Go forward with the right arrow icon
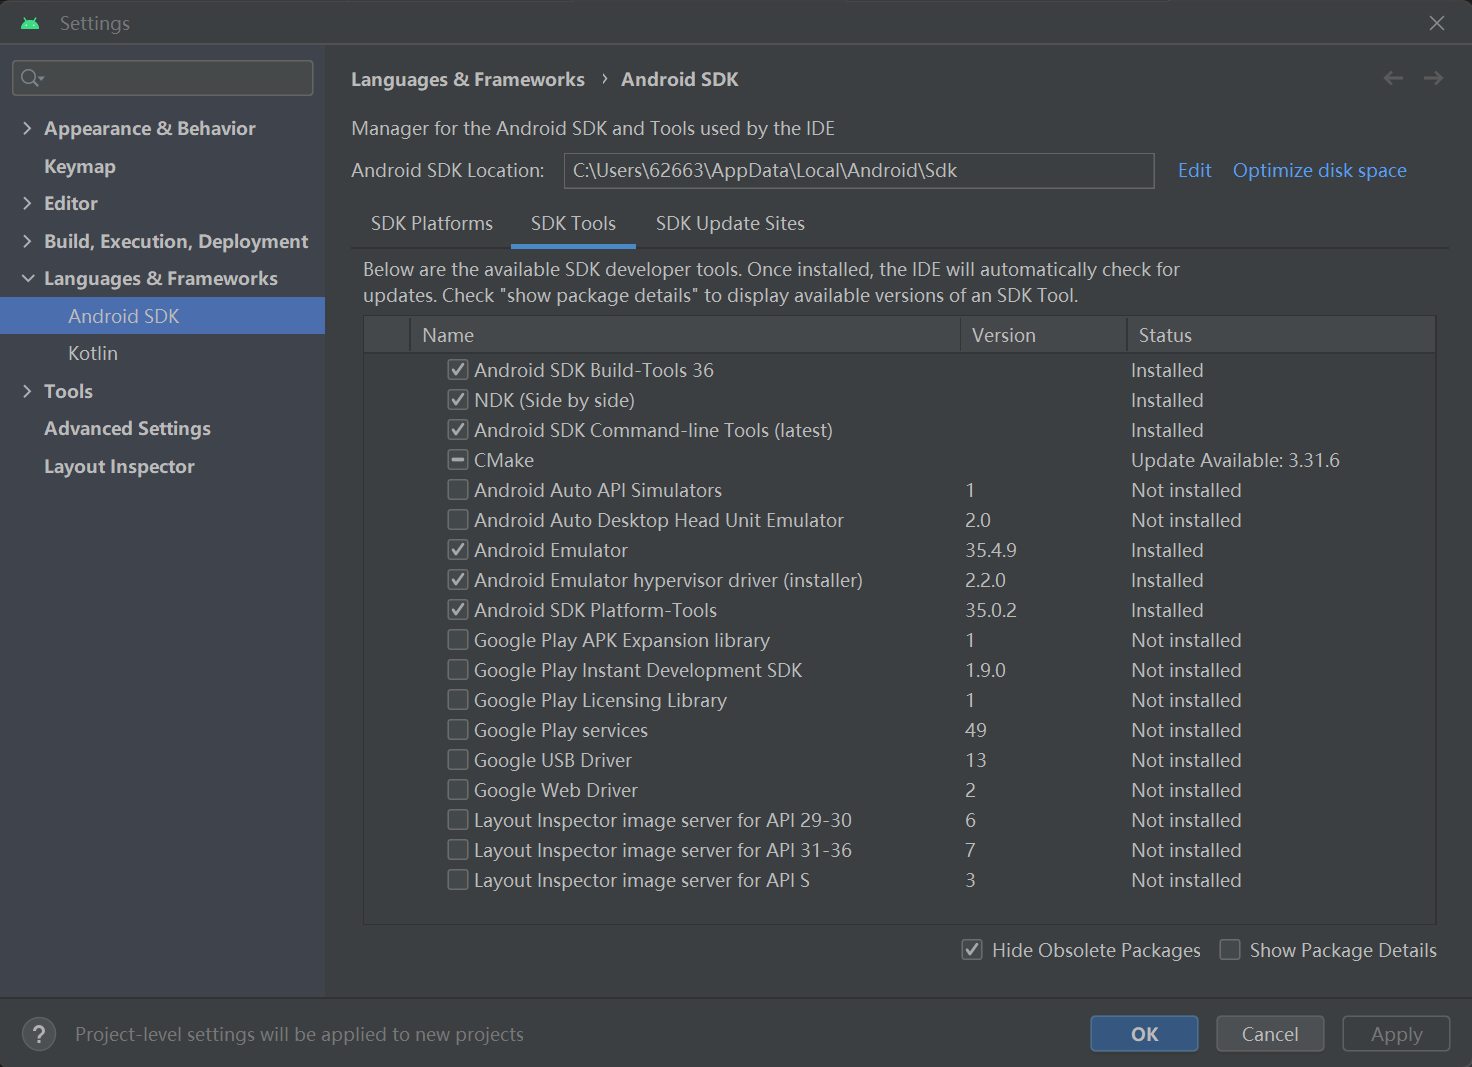Viewport: 1472px width, 1067px height. tap(1433, 78)
